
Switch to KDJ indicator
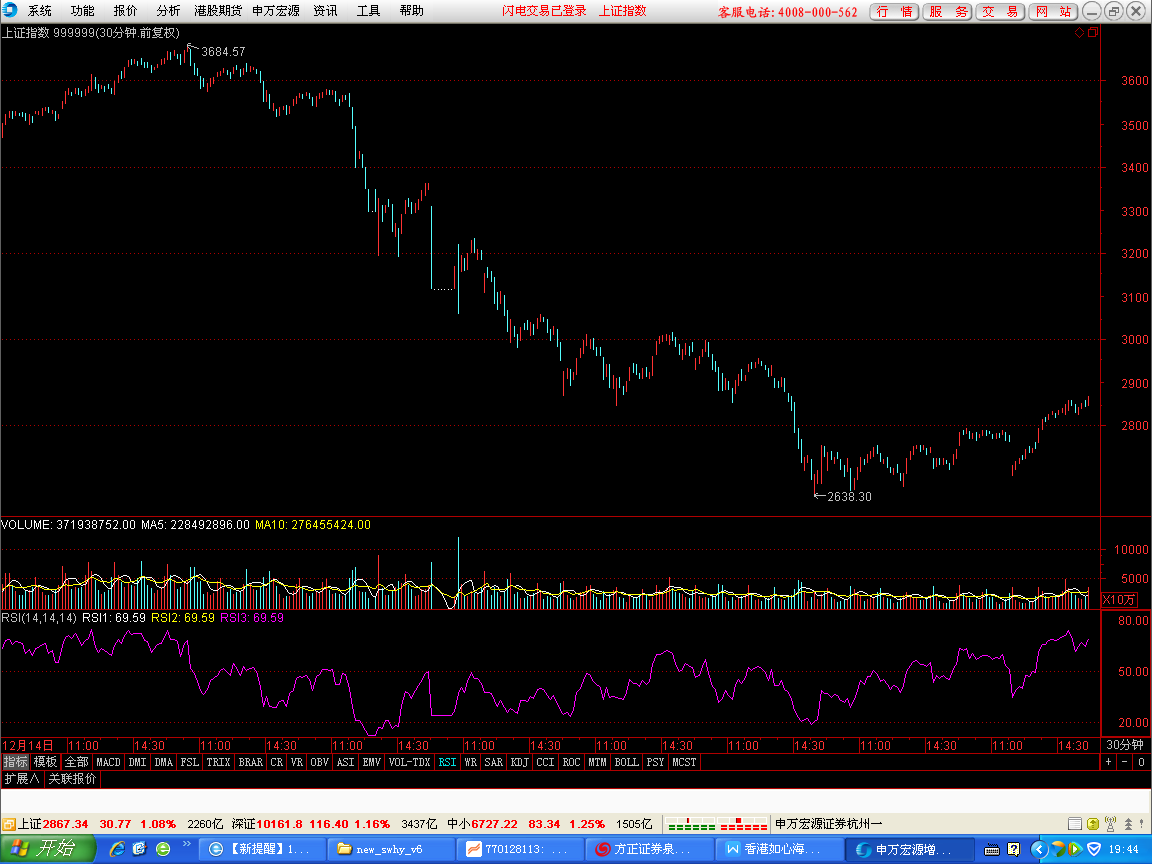[519, 762]
